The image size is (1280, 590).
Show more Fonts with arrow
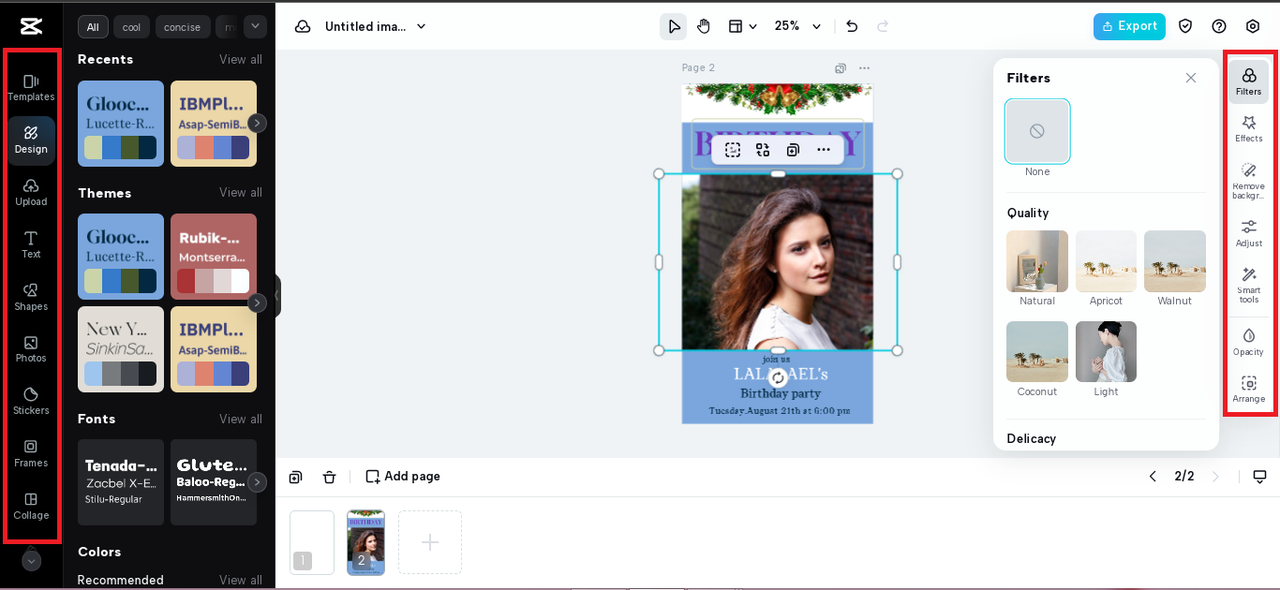(257, 482)
